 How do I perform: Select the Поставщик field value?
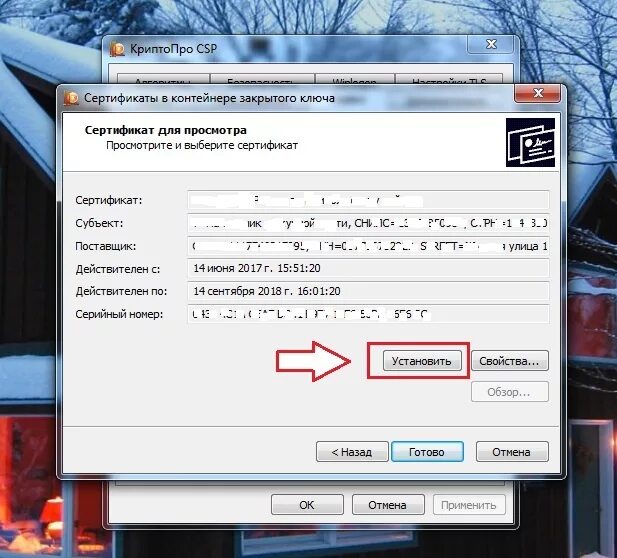click(x=368, y=246)
